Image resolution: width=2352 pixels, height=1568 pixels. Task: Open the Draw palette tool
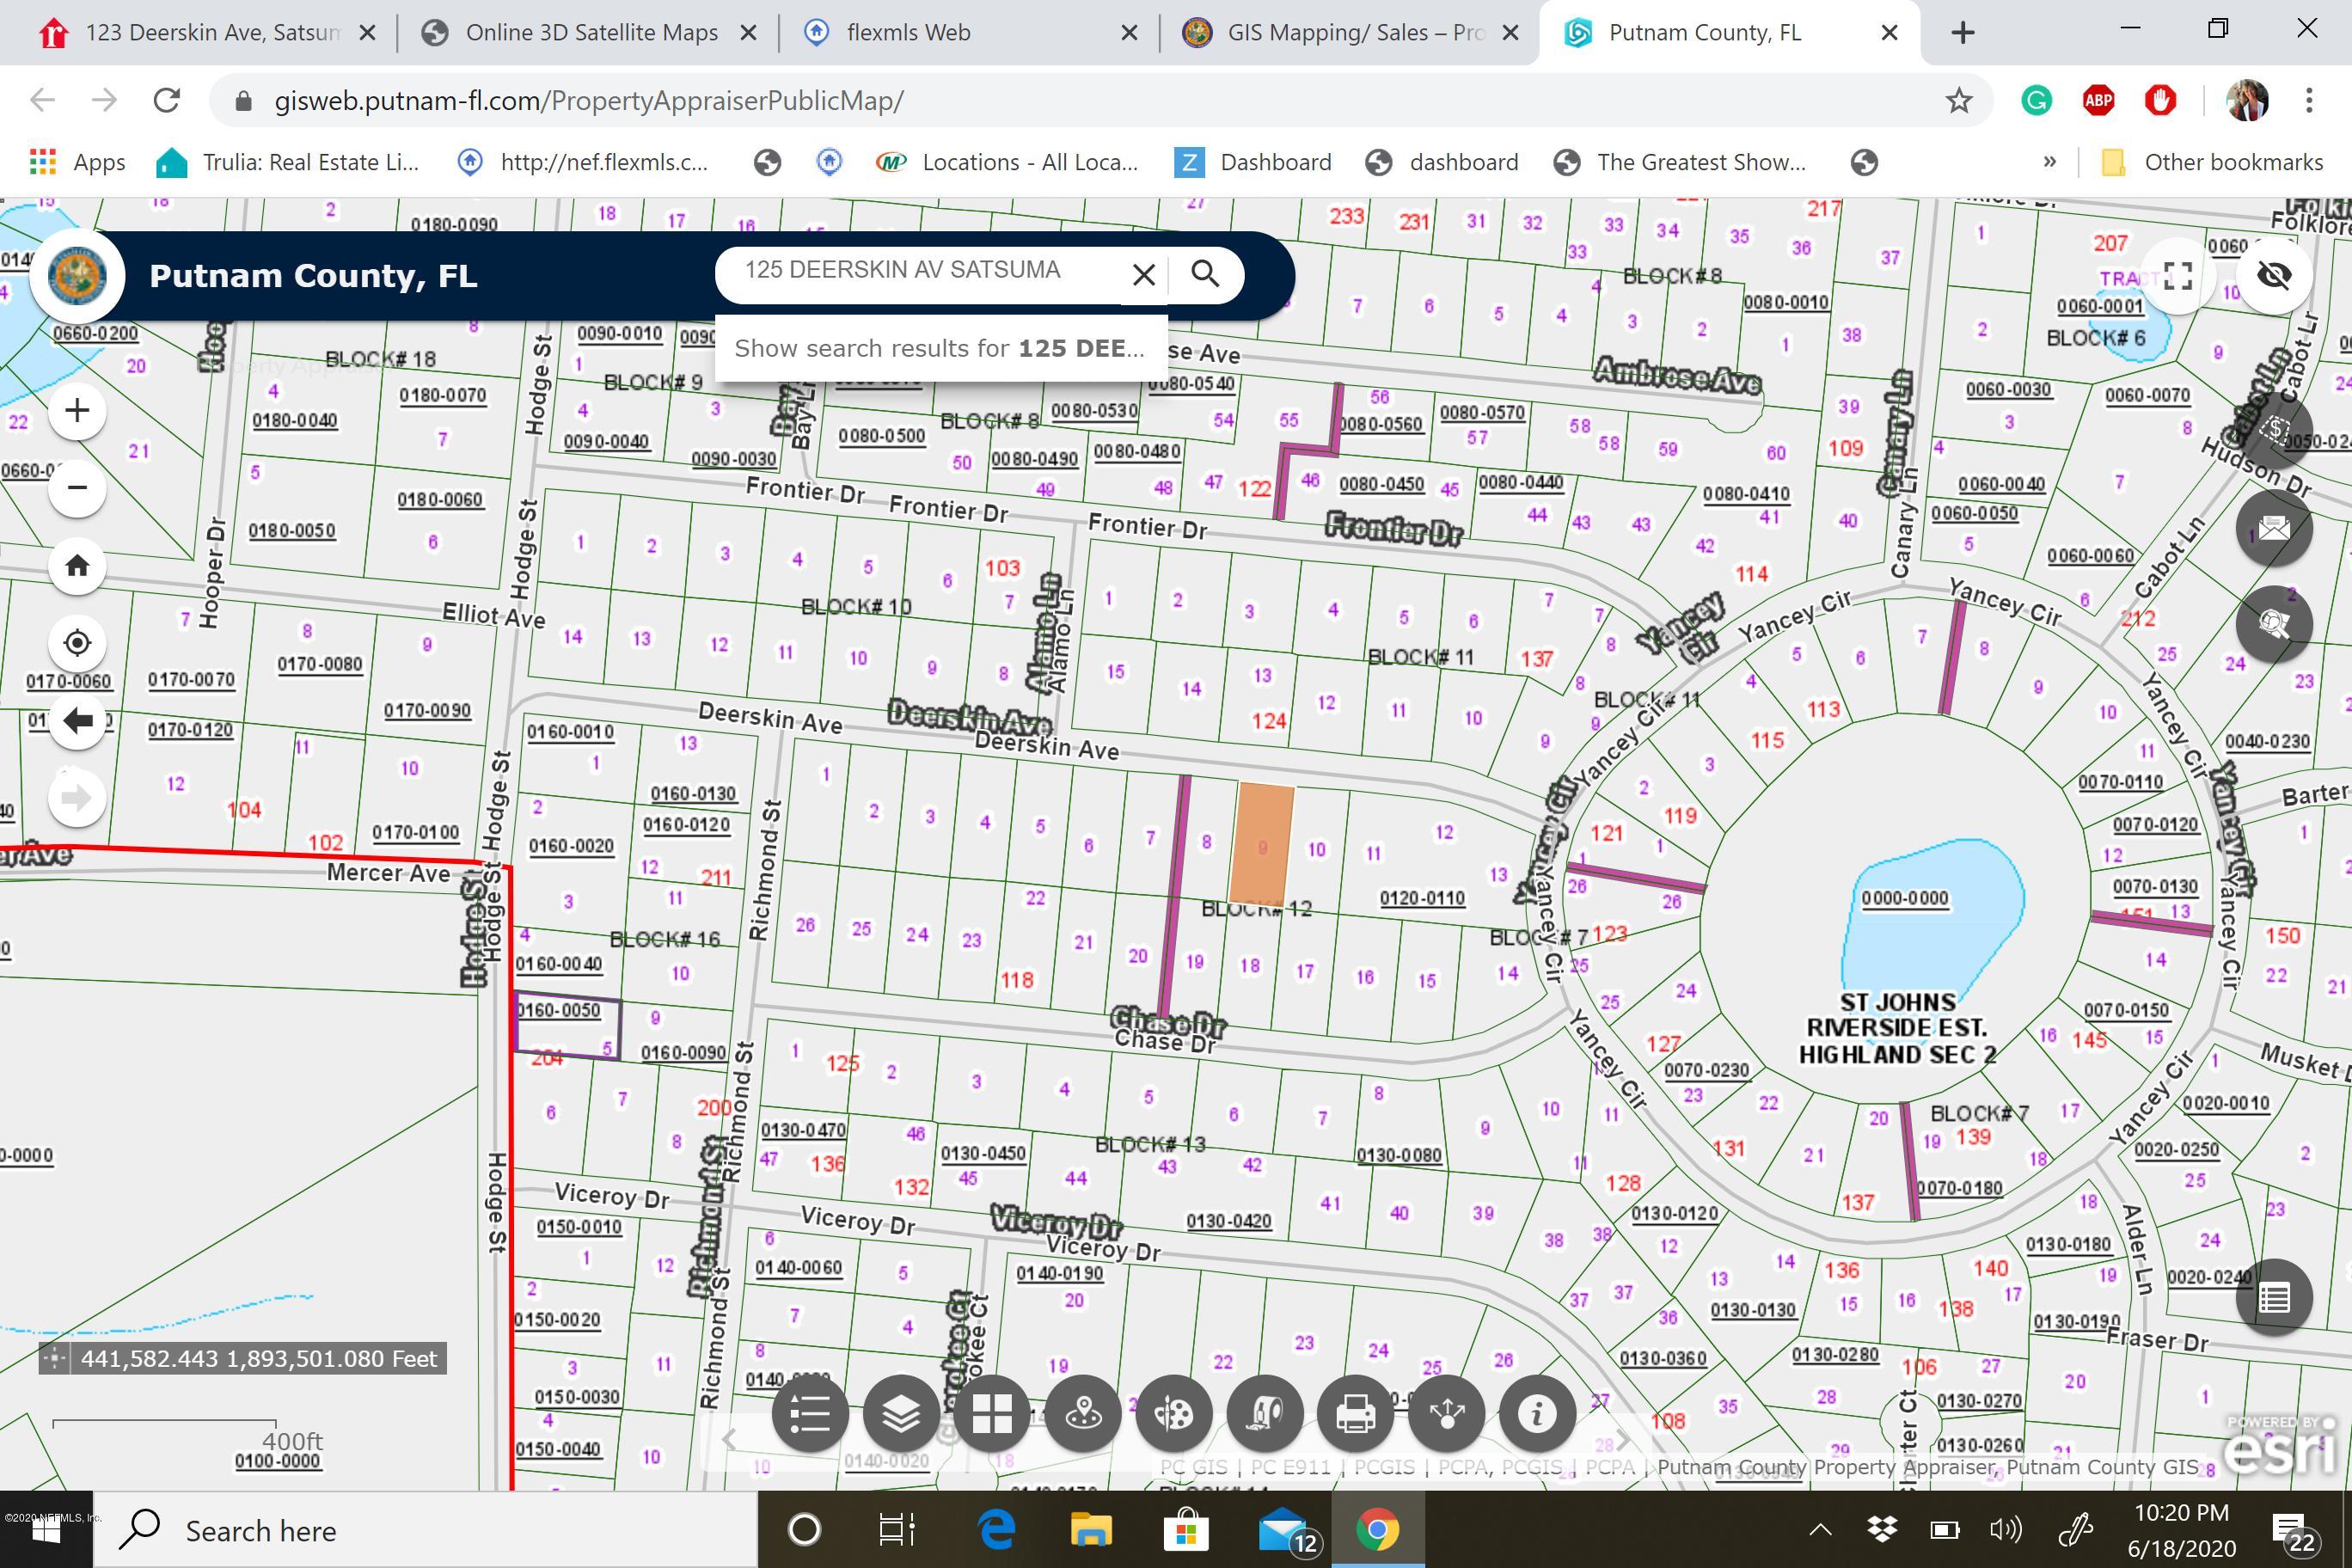pos(1174,1414)
